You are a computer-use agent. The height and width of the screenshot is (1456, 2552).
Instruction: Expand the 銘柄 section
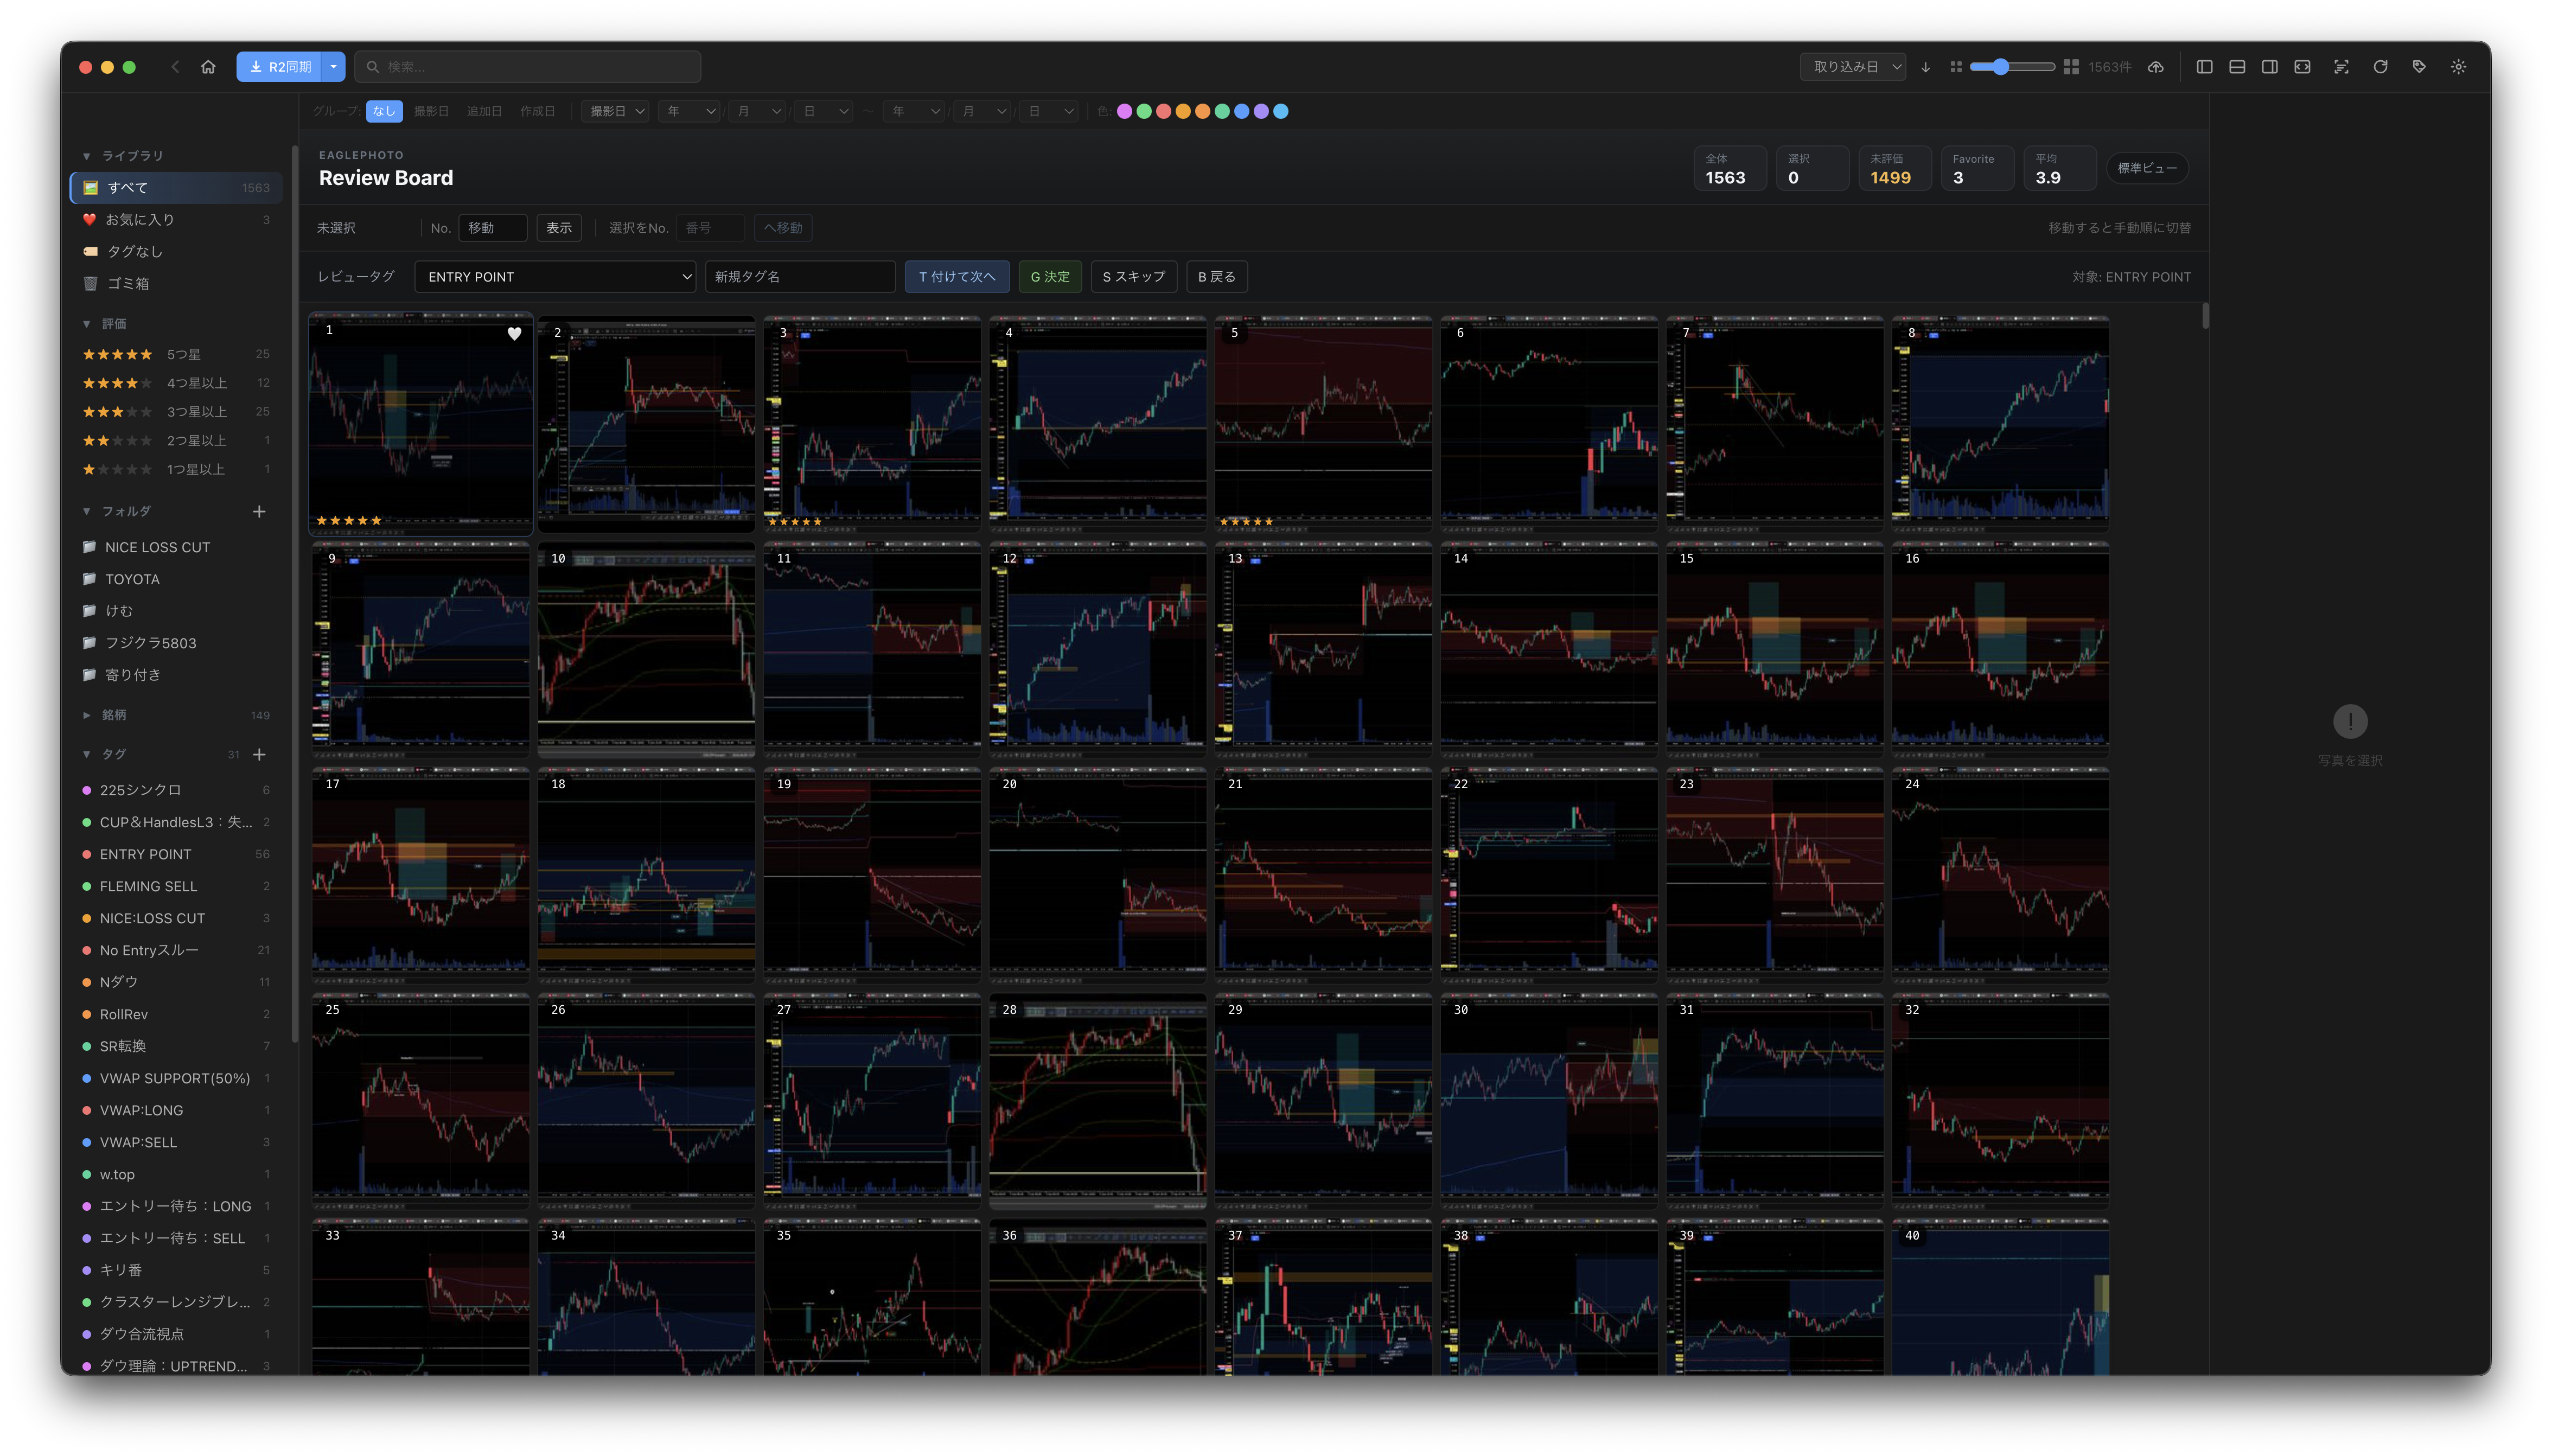click(x=87, y=715)
